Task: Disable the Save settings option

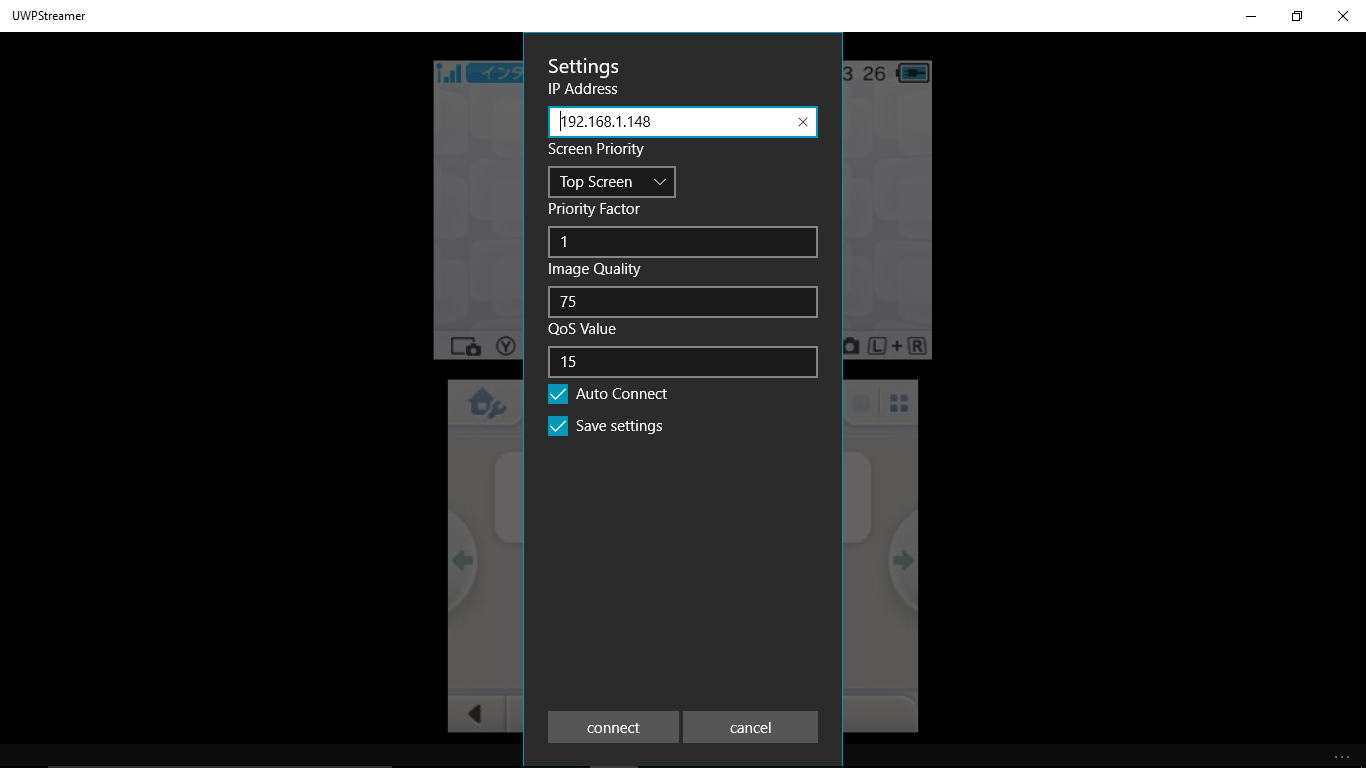Action: [557, 425]
